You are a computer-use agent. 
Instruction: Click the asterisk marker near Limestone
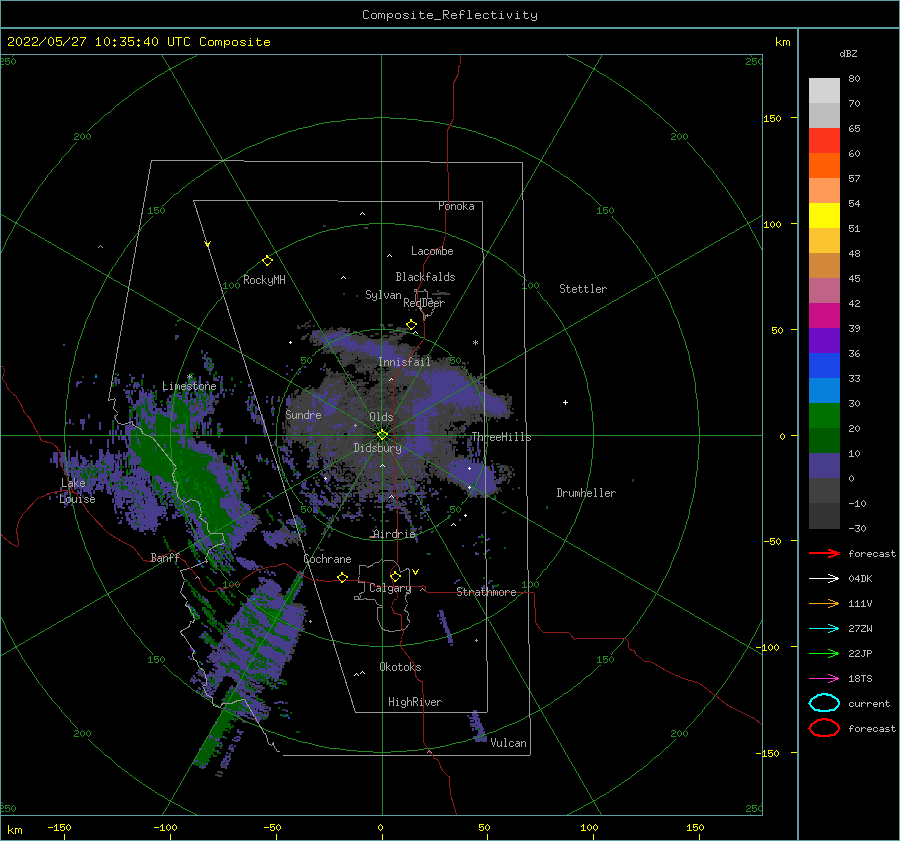(x=189, y=377)
